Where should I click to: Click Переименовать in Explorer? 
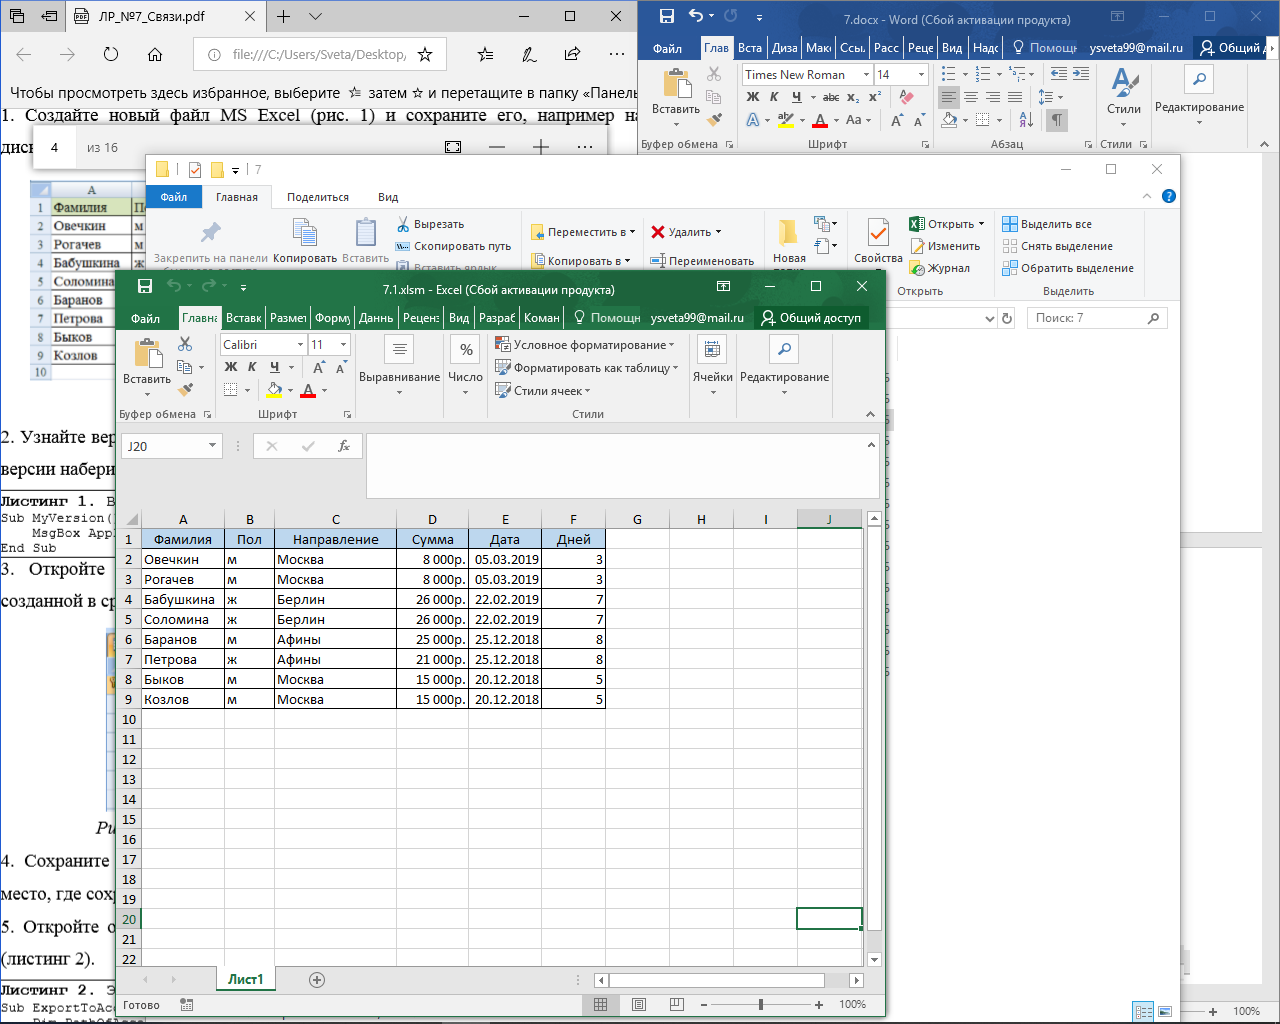702,261
